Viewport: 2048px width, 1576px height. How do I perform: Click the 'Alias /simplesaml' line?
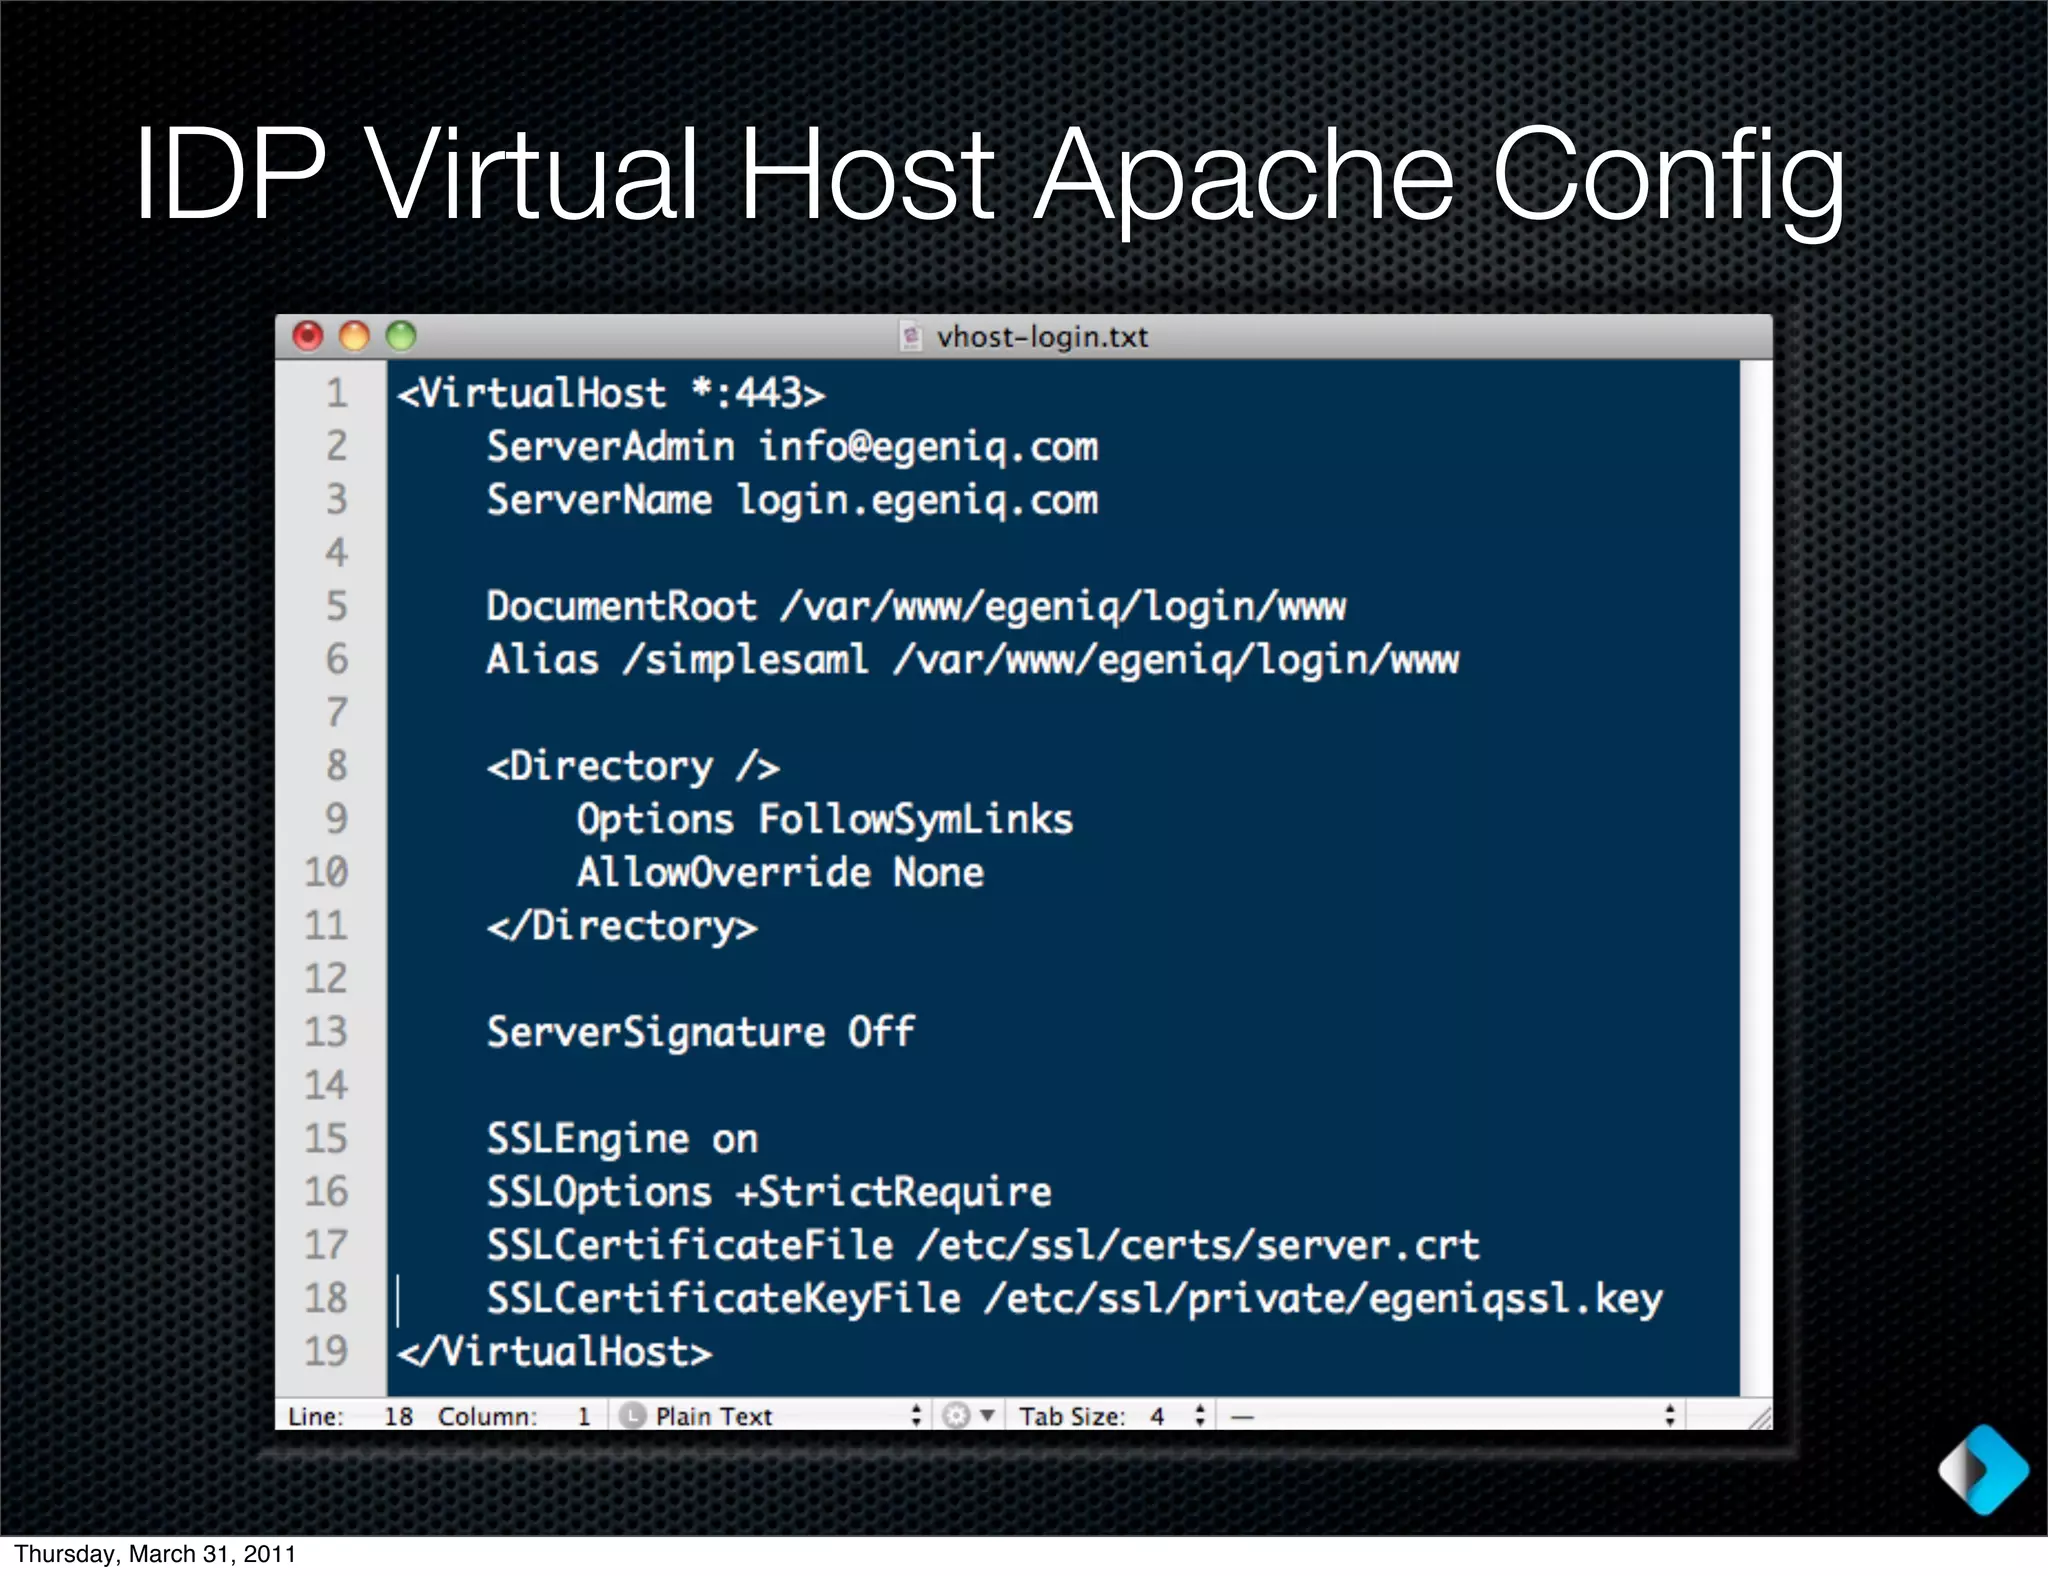[x=972, y=660]
